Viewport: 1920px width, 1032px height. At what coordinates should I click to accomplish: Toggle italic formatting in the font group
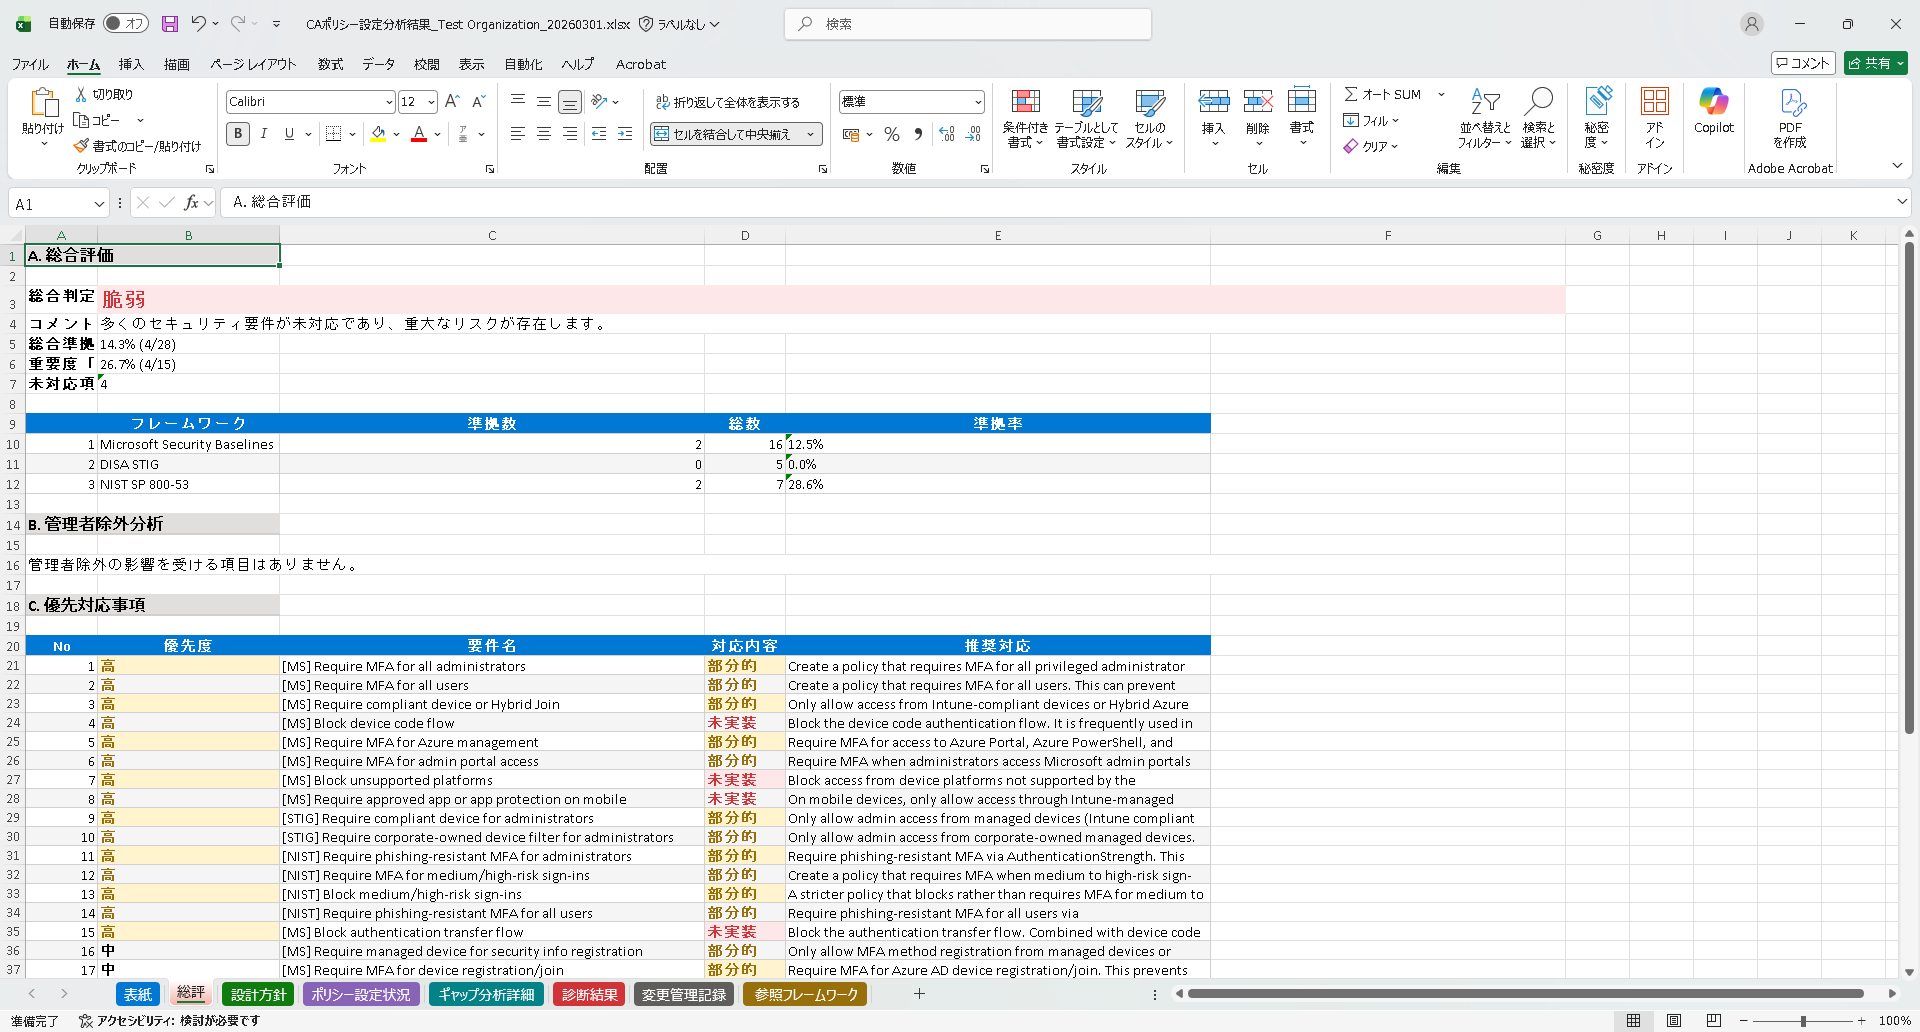263,133
